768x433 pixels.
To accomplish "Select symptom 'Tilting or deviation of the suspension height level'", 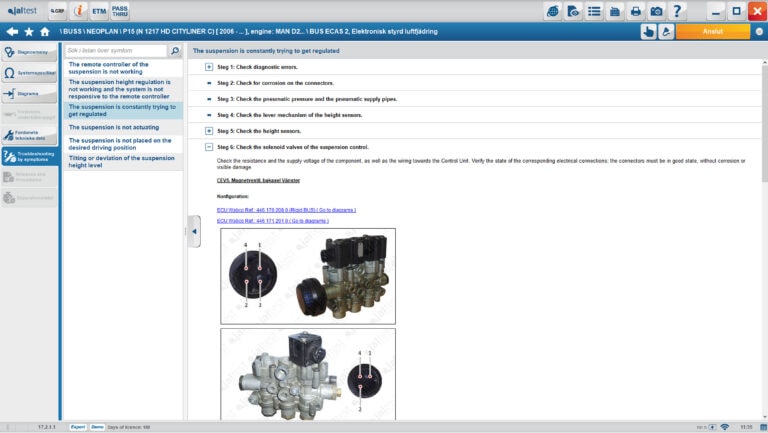I will [x=123, y=162].
